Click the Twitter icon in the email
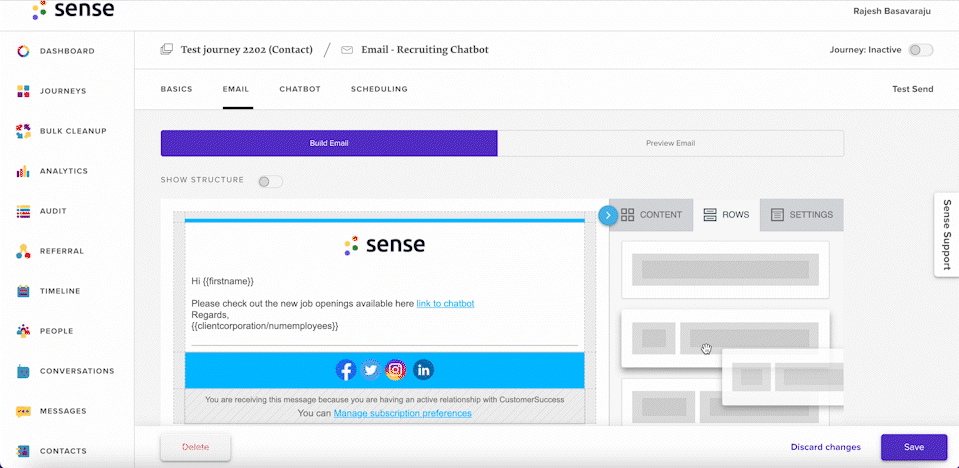Screen dimensions: 959x468 click(371, 370)
